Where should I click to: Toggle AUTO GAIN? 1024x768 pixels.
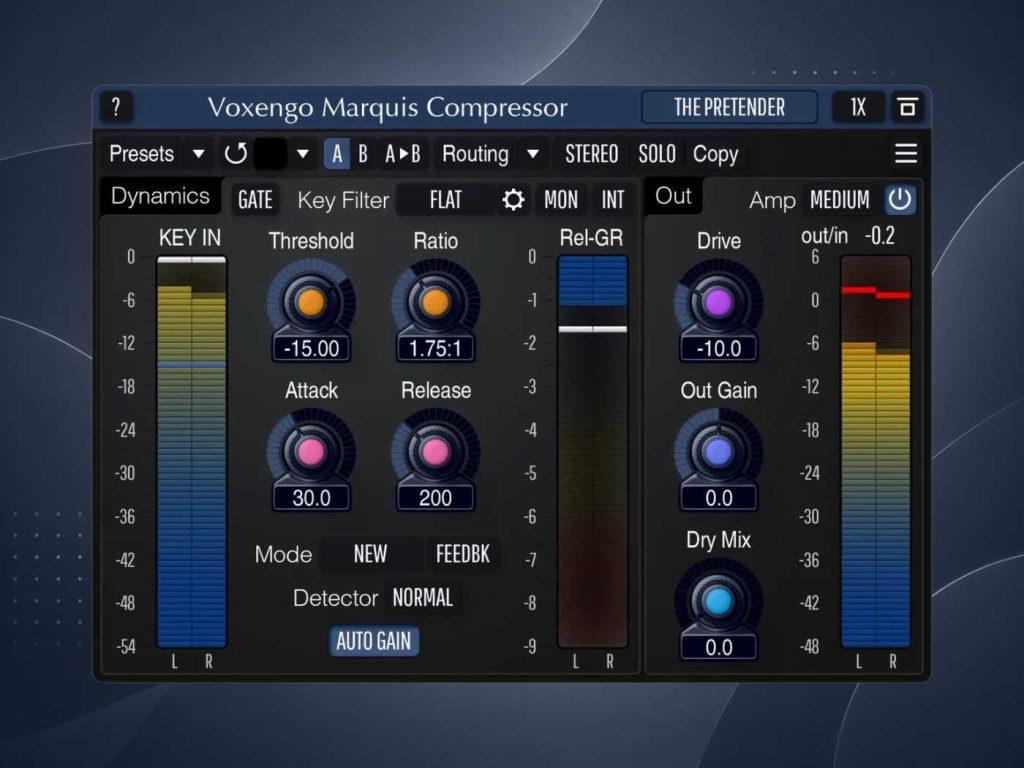(x=374, y=641)
